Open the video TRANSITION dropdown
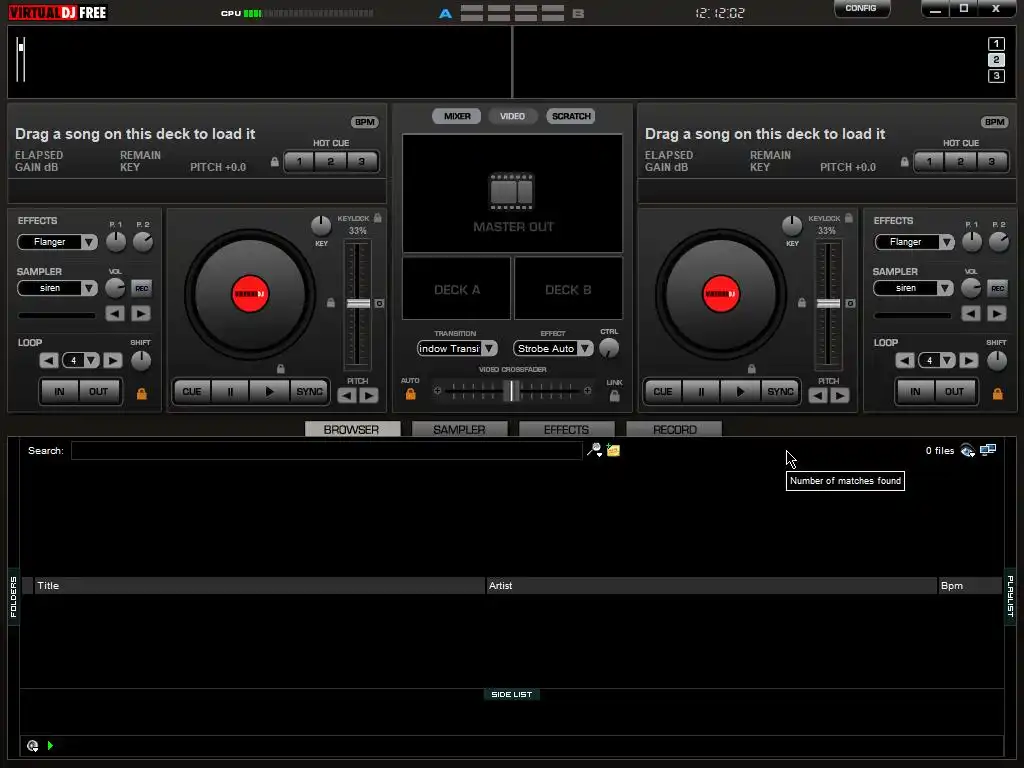 tap(489, 349)
